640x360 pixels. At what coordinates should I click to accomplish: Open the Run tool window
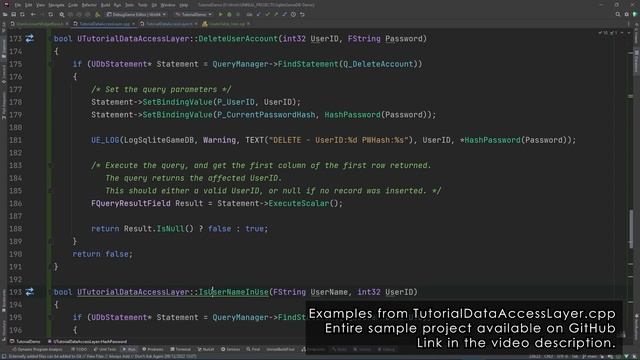(x=129, y=349)
